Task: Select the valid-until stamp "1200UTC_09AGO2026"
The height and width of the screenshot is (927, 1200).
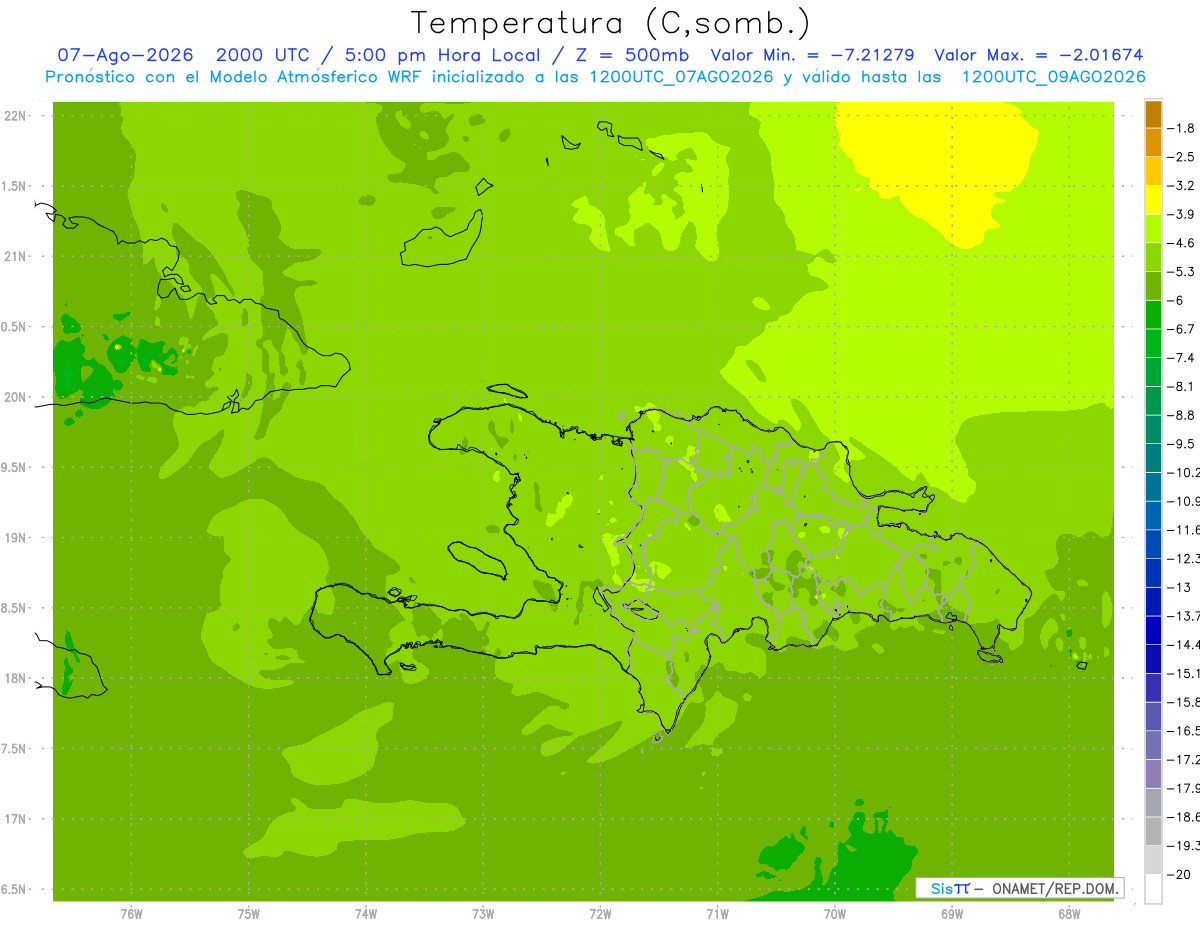Action: click(x=1053, y=77)
